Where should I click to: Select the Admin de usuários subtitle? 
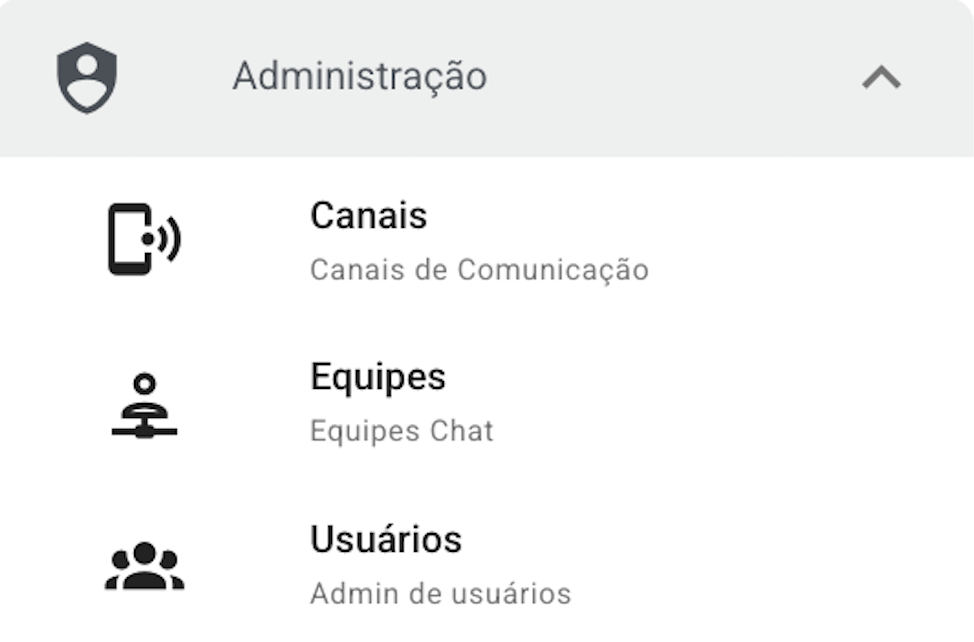point(440,594)
